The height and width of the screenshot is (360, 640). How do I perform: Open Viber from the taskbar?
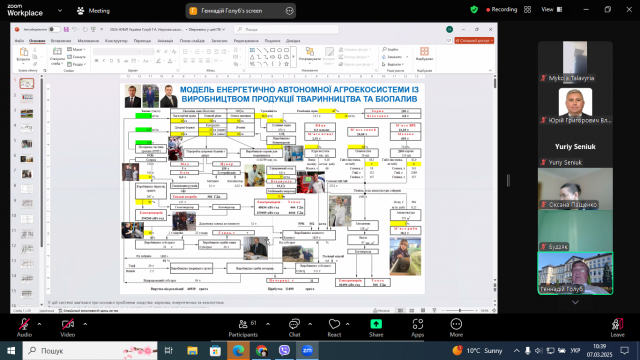[x=284, y=351]
